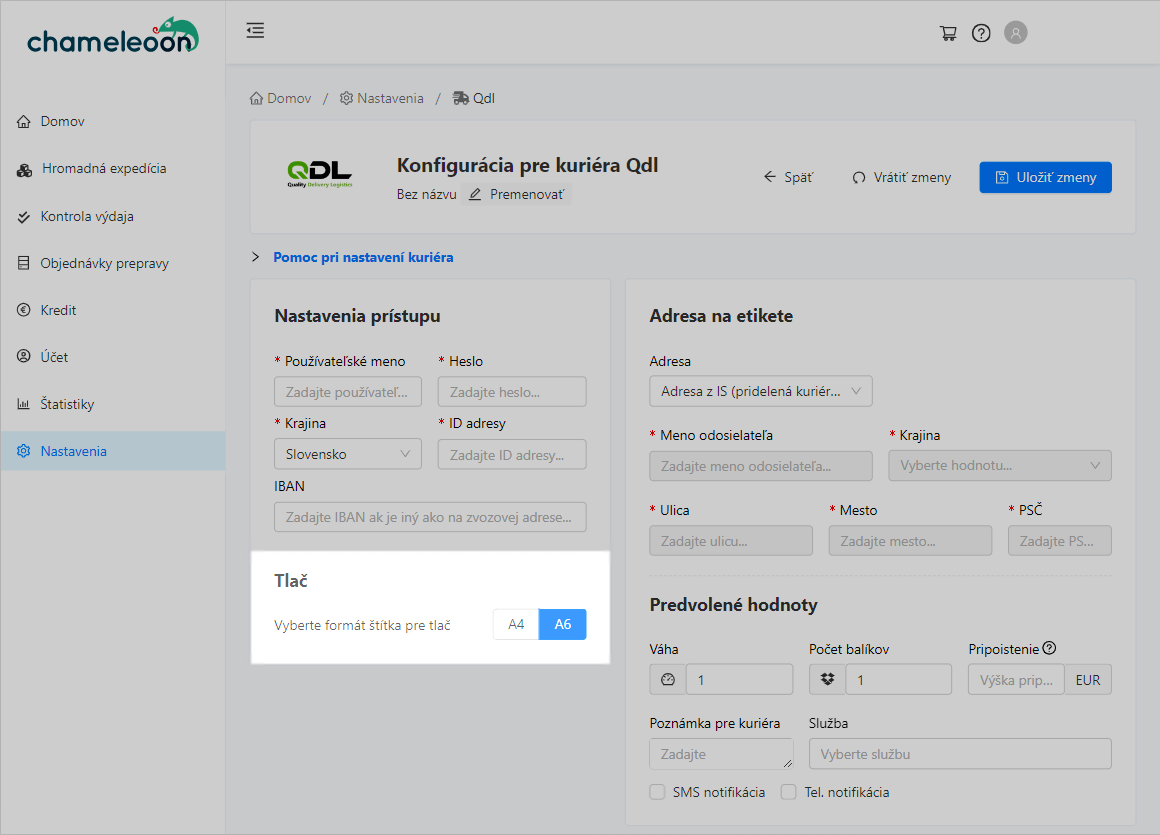The height and width of the screenshot is (835, 1160).
Task: Open the Adresa dropdown on label section
Action: point(760,392)
